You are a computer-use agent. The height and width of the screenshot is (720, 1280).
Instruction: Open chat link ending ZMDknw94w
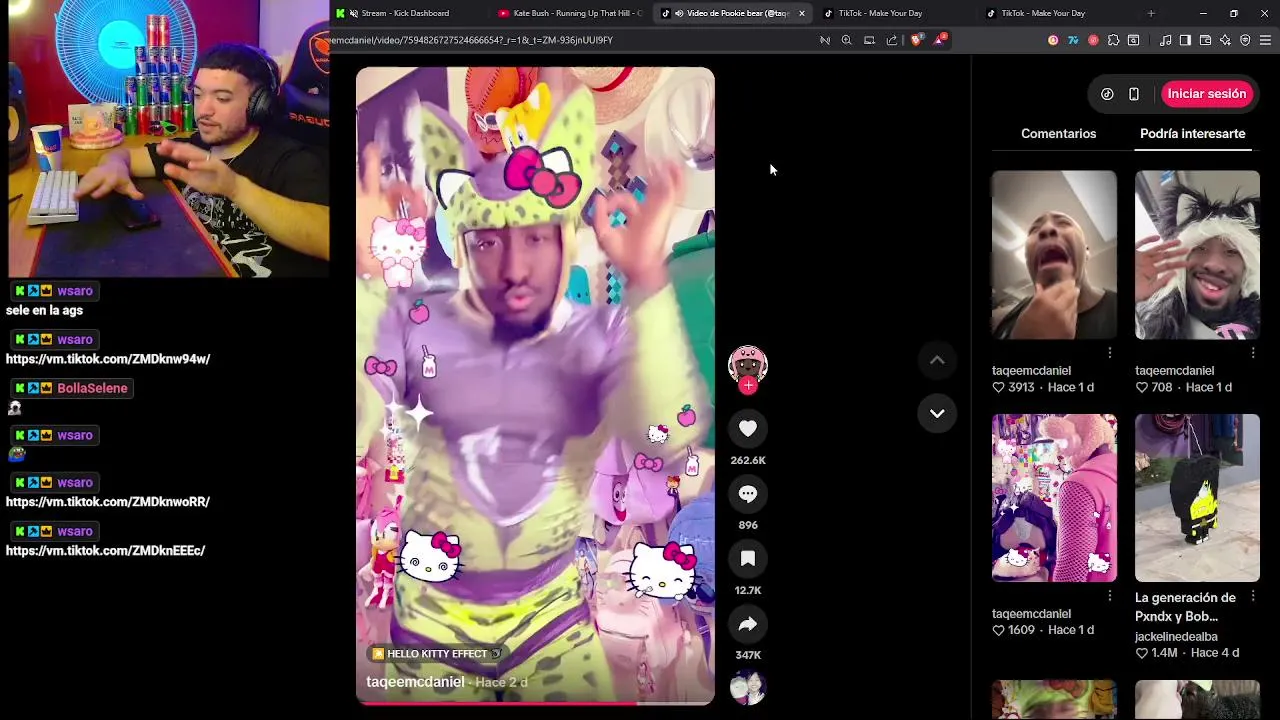[108, 359]
